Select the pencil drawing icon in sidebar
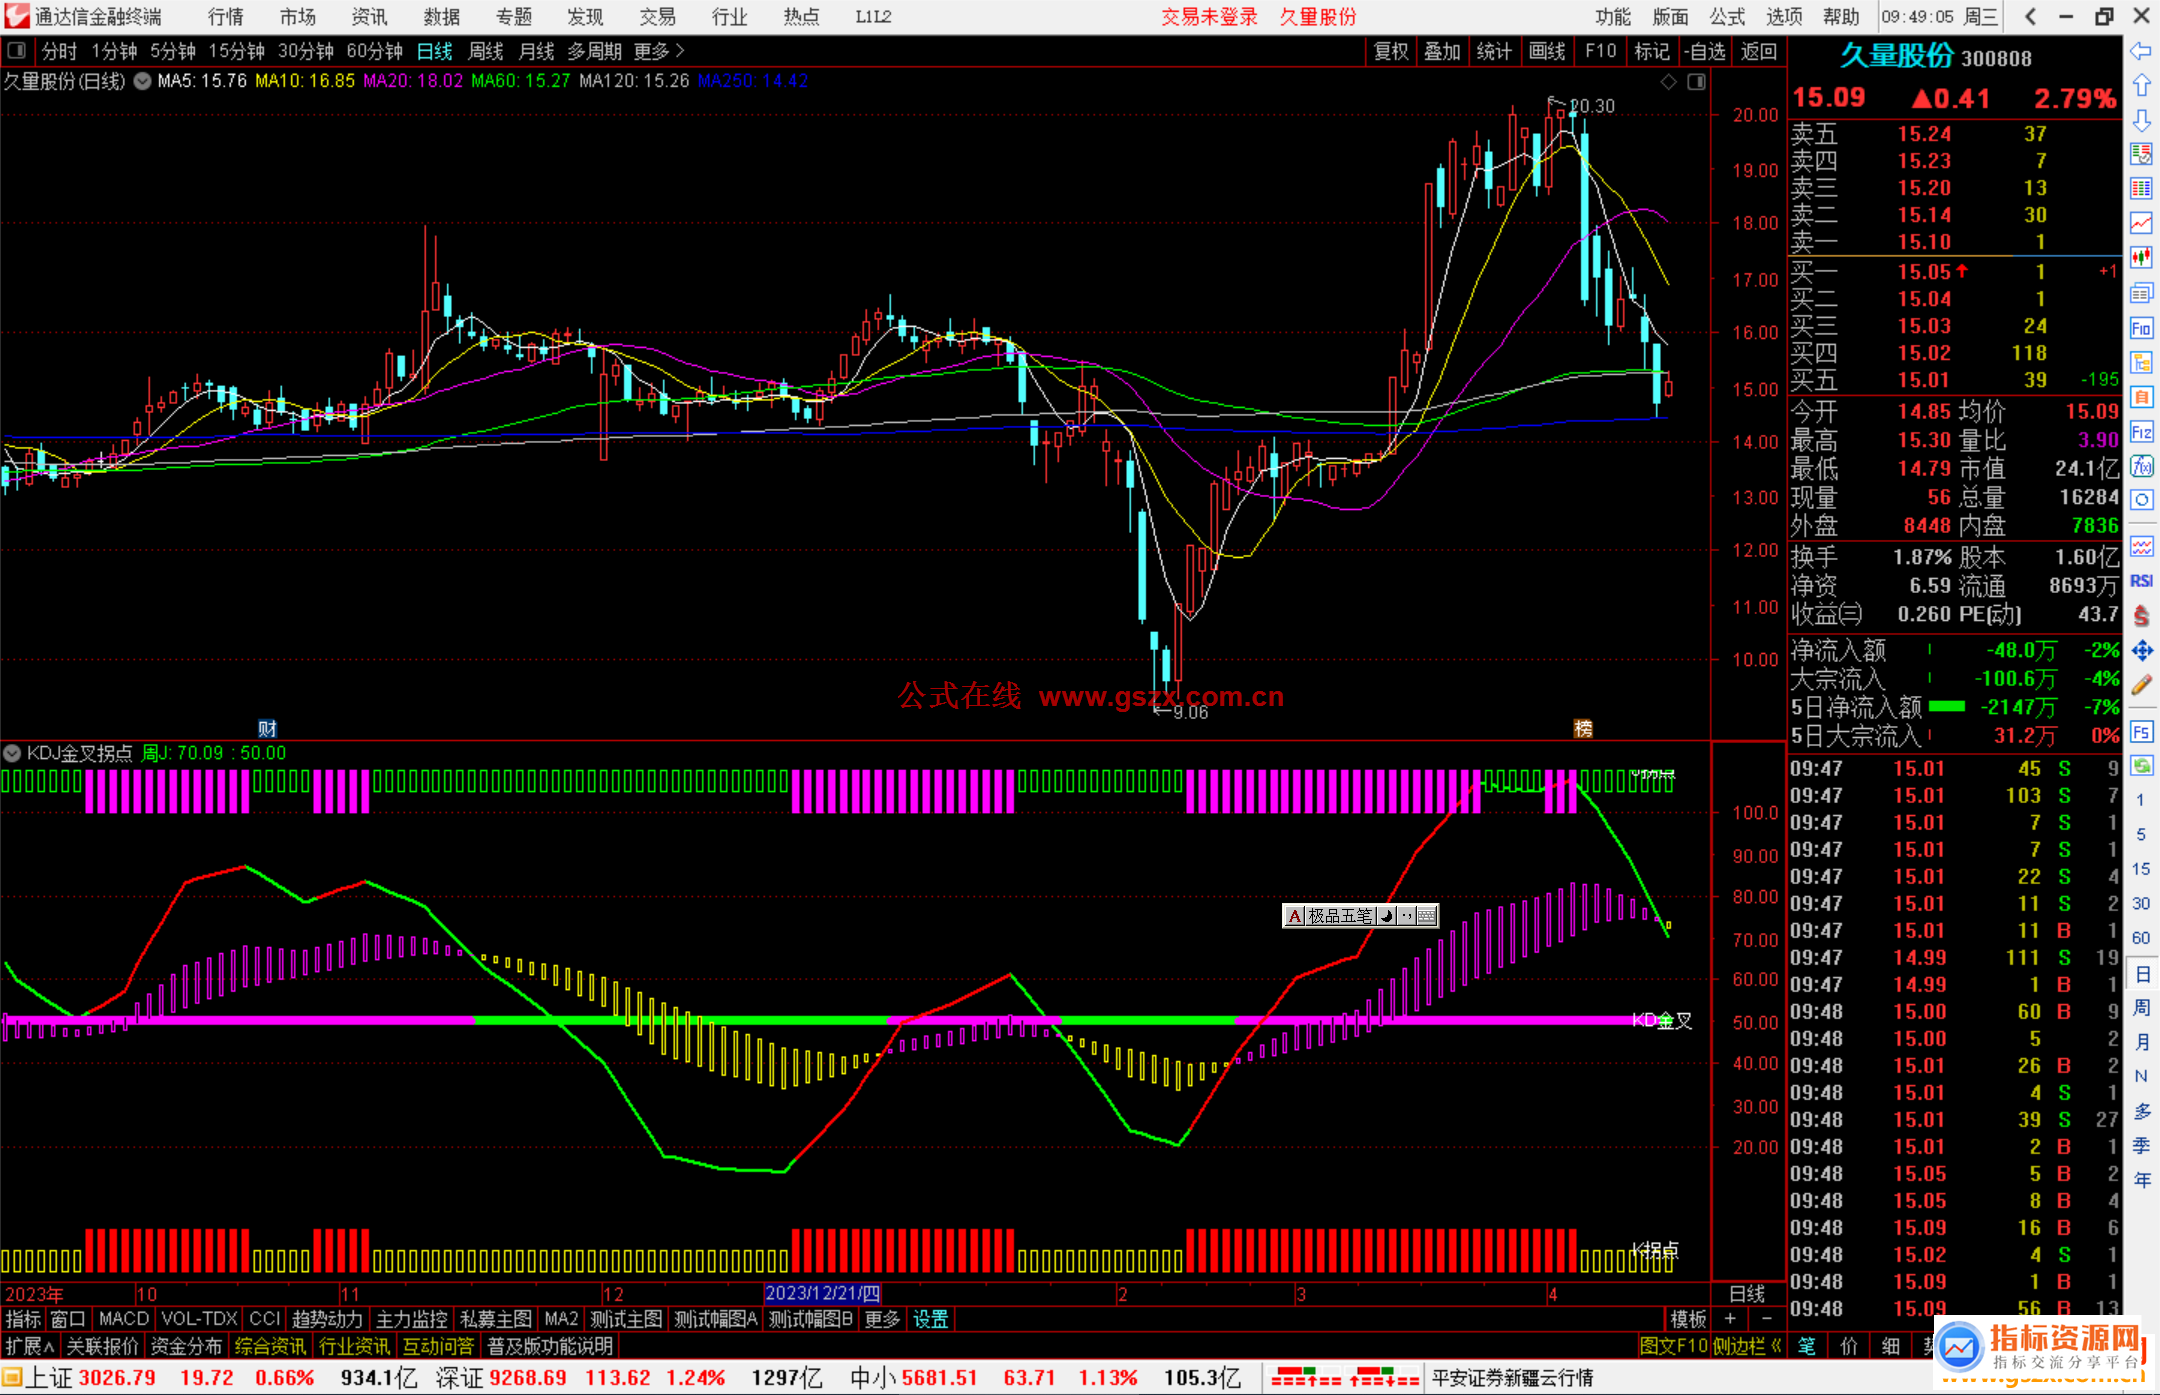This screenshot has height=1395, width=2160. coord(2141,685)
